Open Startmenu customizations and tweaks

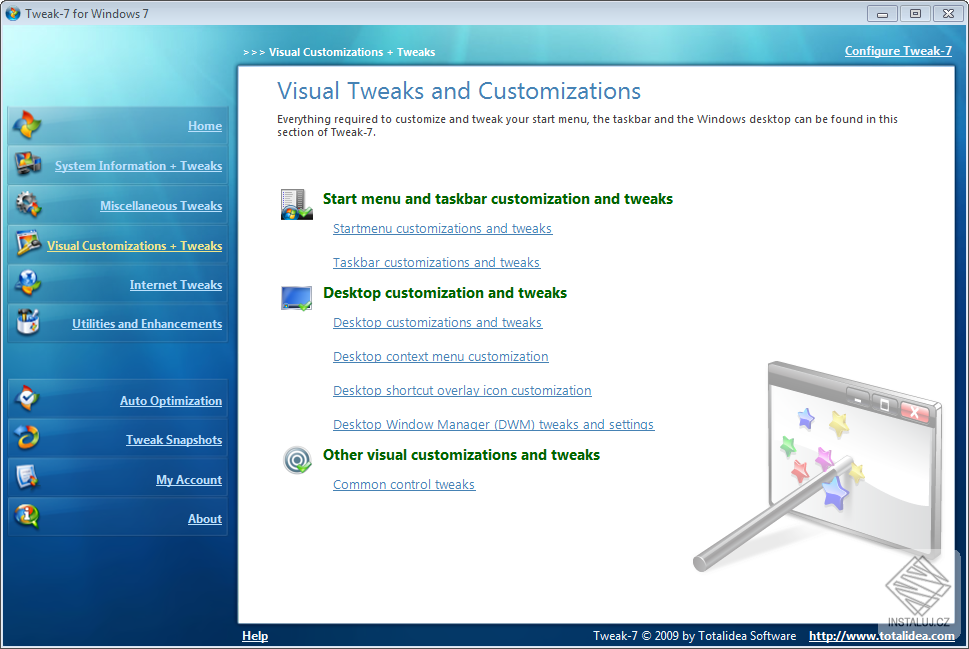click(x=442, y=229)
